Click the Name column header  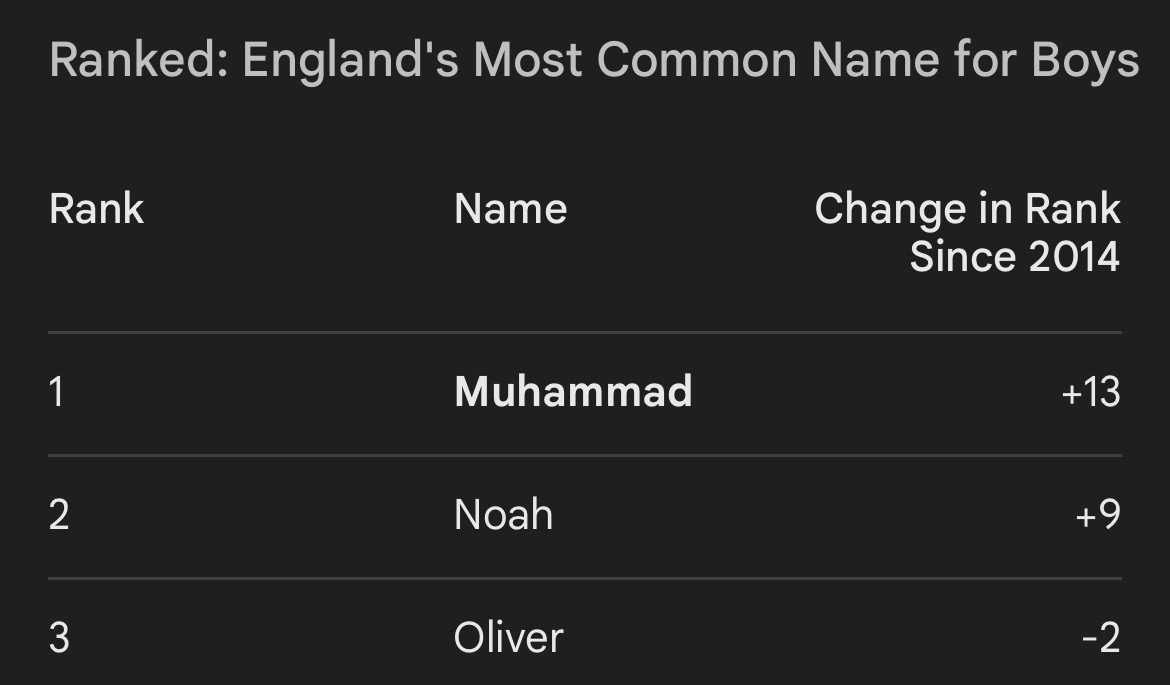510,209
